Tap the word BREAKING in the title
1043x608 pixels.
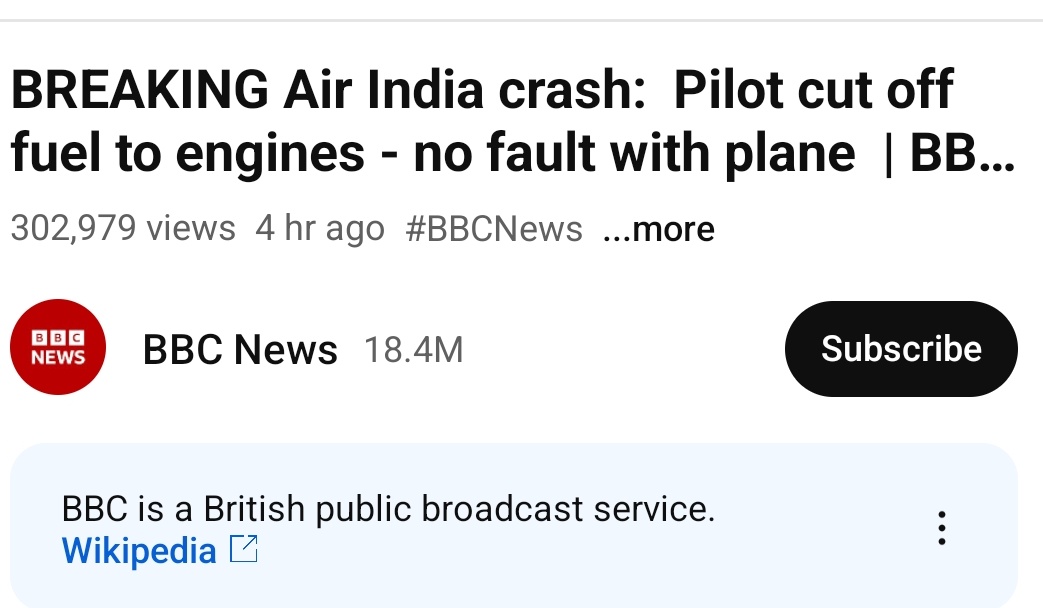(x=140, y=92)
